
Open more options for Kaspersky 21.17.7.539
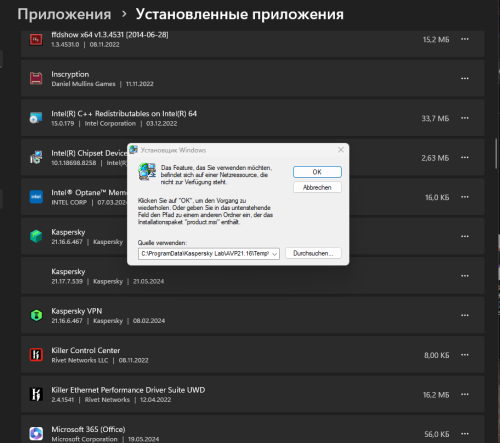pos(465,276)
